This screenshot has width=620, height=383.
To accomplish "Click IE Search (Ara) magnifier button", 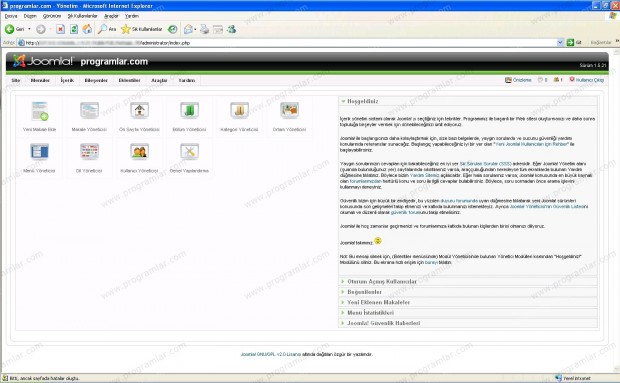I will click(107, 29).
